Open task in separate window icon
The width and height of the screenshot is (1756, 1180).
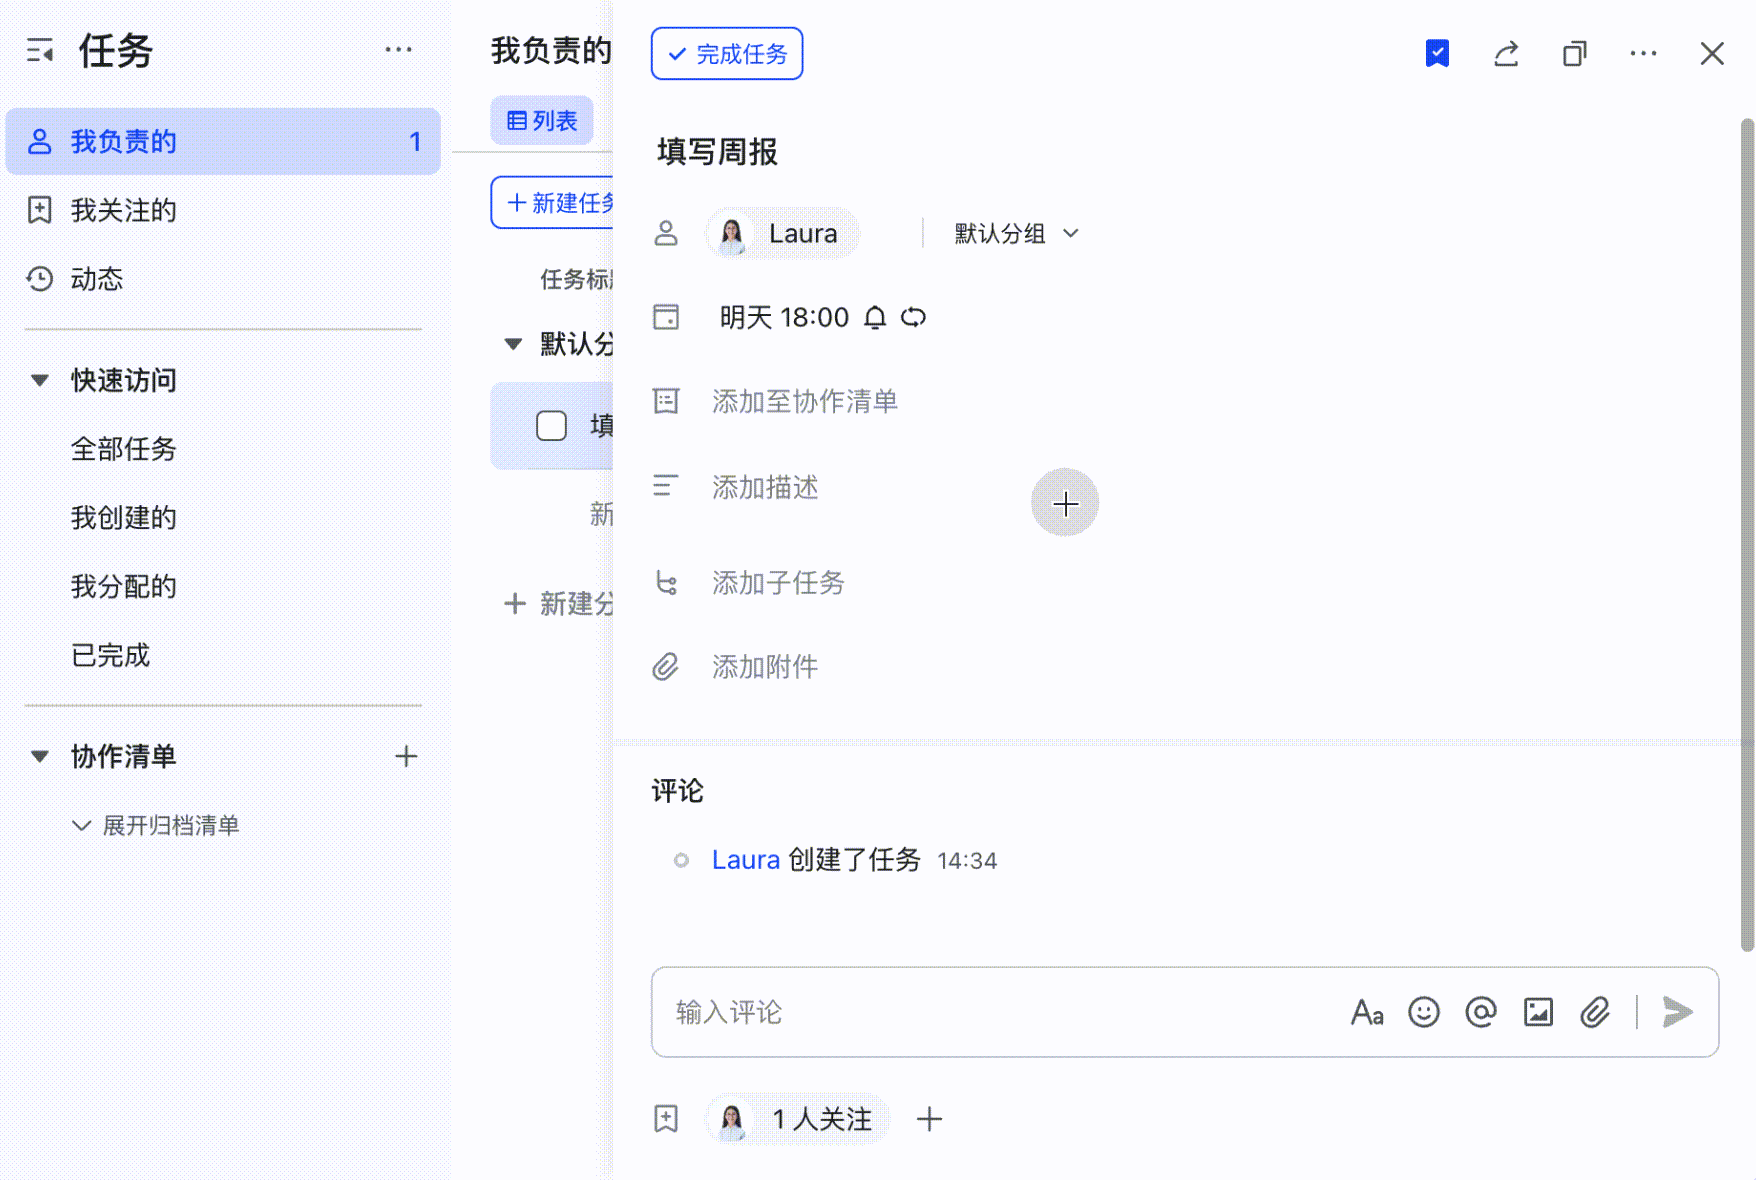click(x=1575, y=54)
